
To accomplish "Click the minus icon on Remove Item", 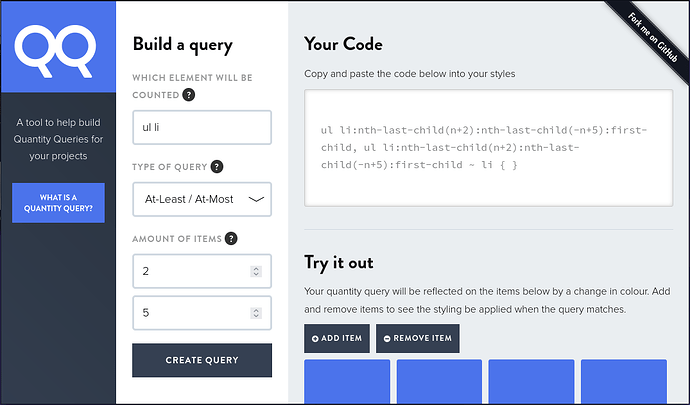I will [387, 339].
